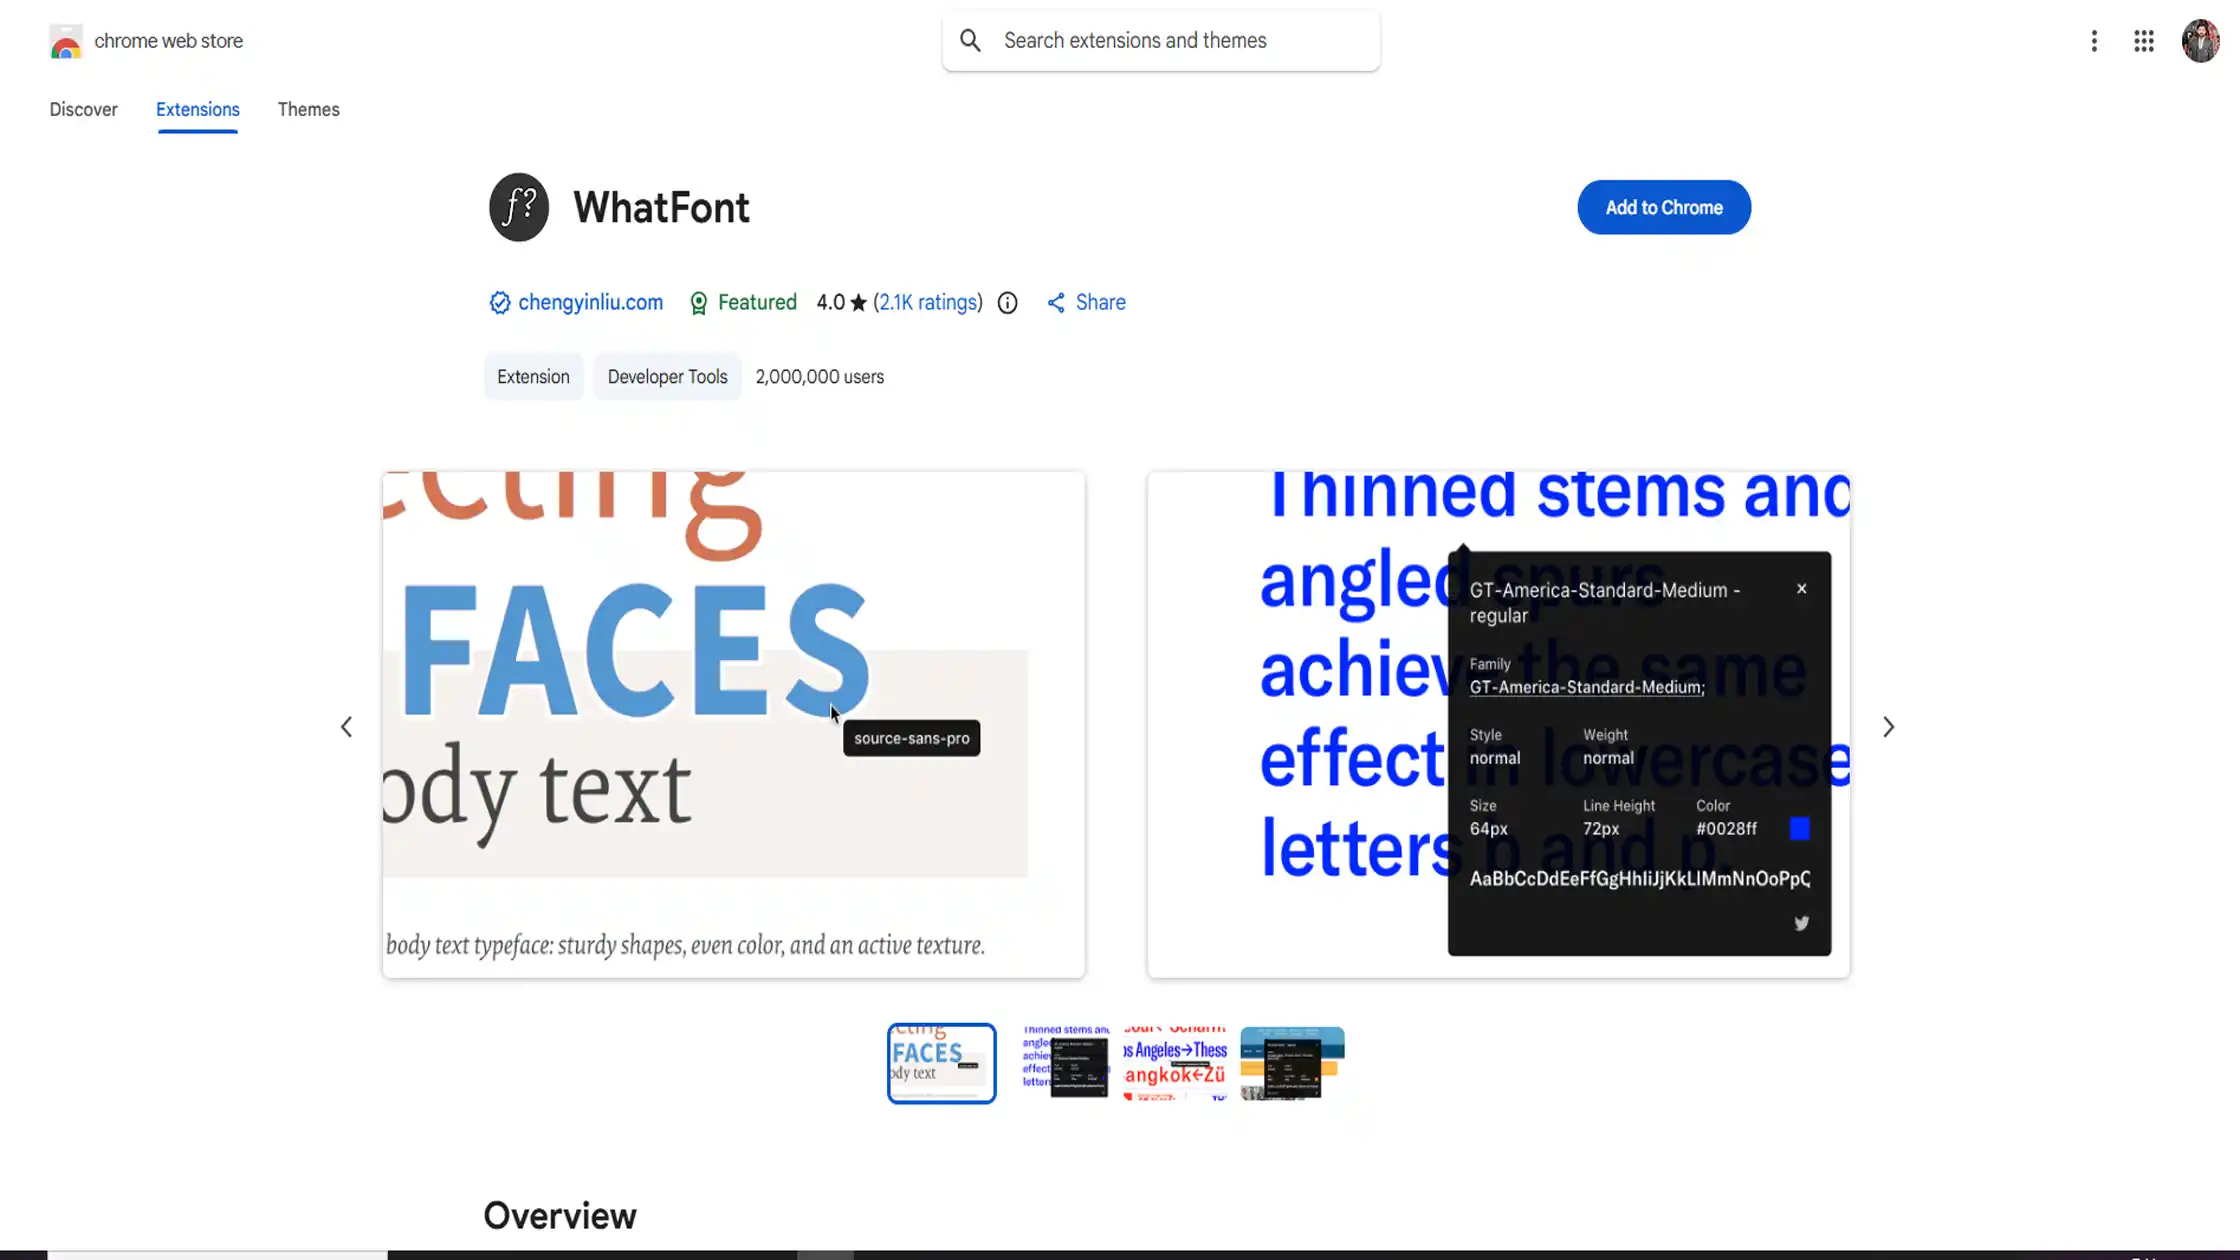The width and height of the screenshot is (2240, 1260).
Task: Click the rating star icon
Action: coord(858,303)
